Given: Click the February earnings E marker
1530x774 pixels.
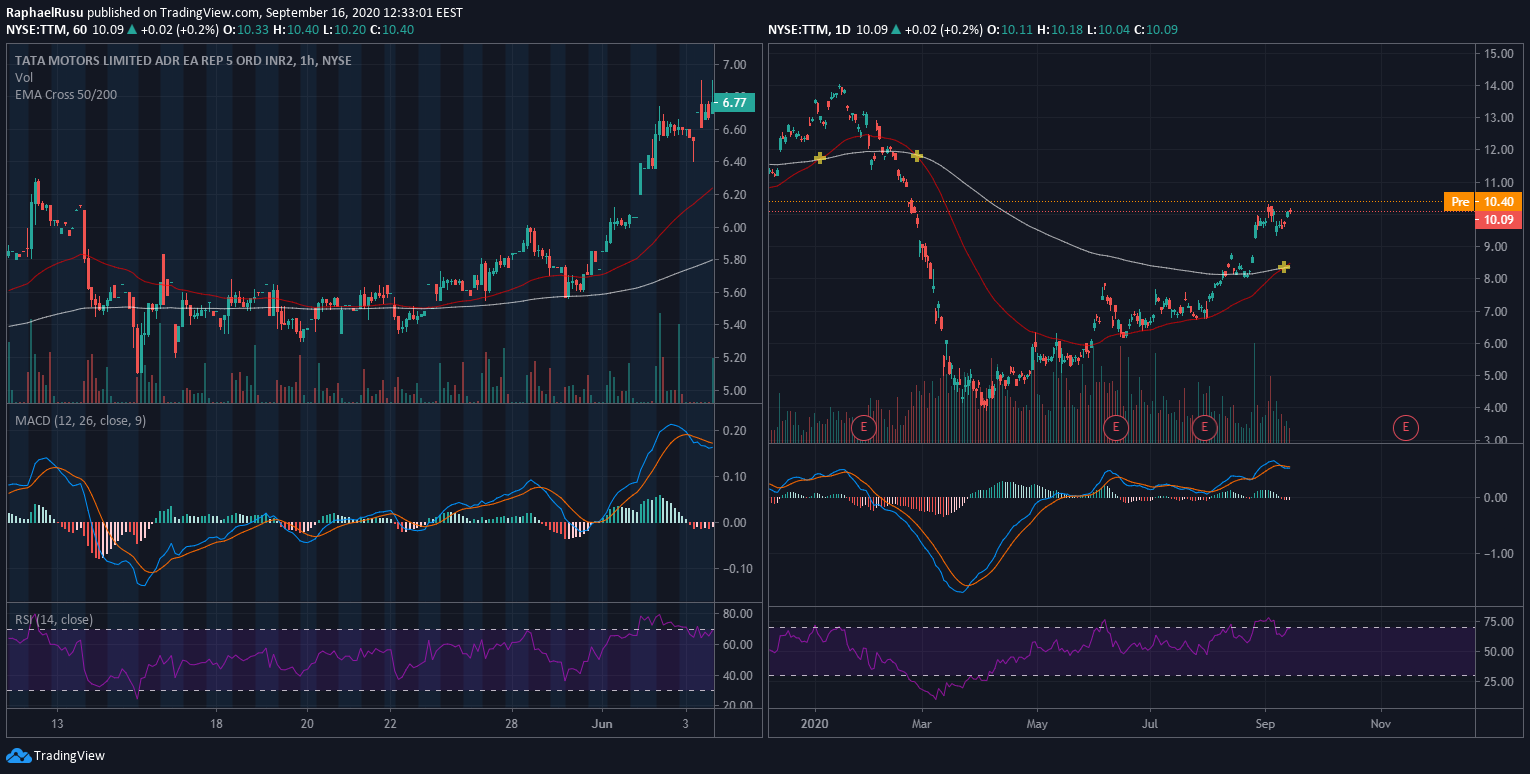Looking at the screenshot, I should pos(864,428).
